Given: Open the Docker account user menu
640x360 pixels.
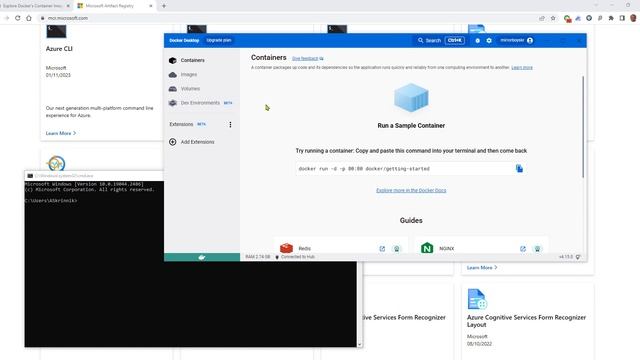Looking at the screenshot, I should [517, 40].
